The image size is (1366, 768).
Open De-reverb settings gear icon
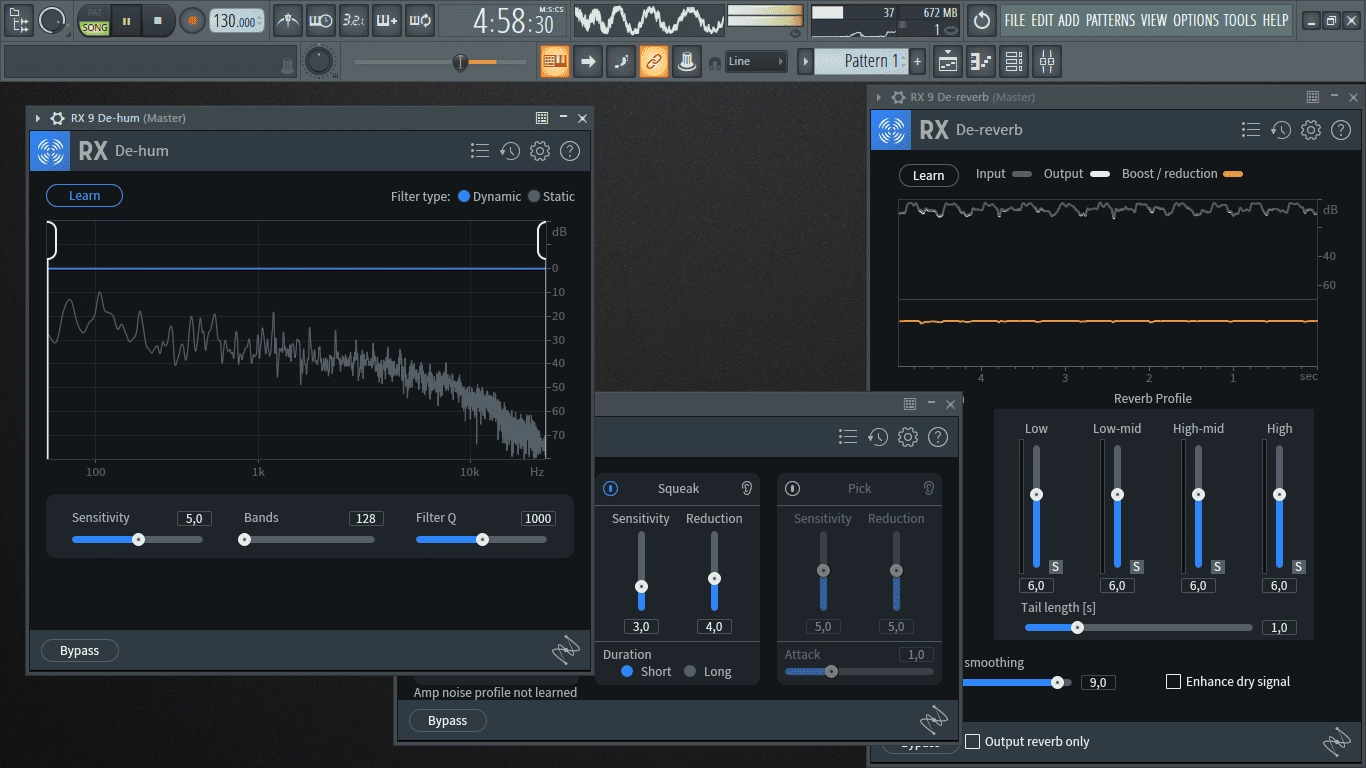click(x=1311, y=130)
